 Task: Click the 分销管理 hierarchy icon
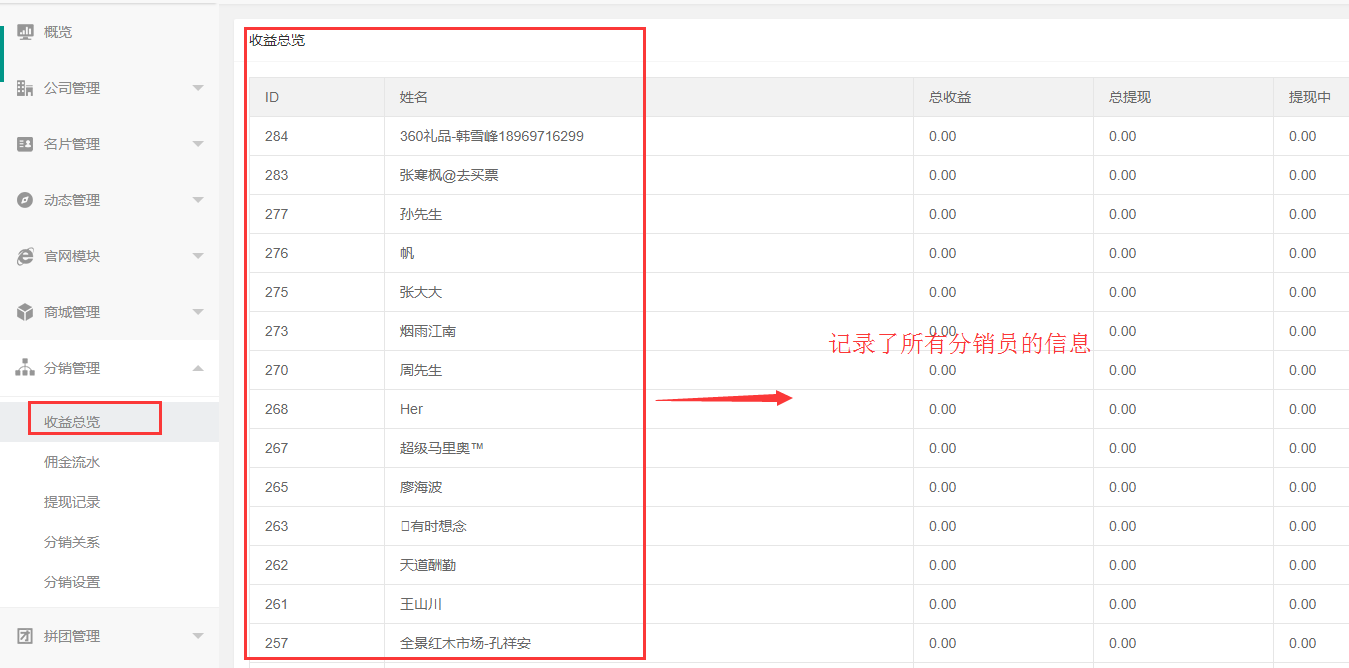point(25,368)
